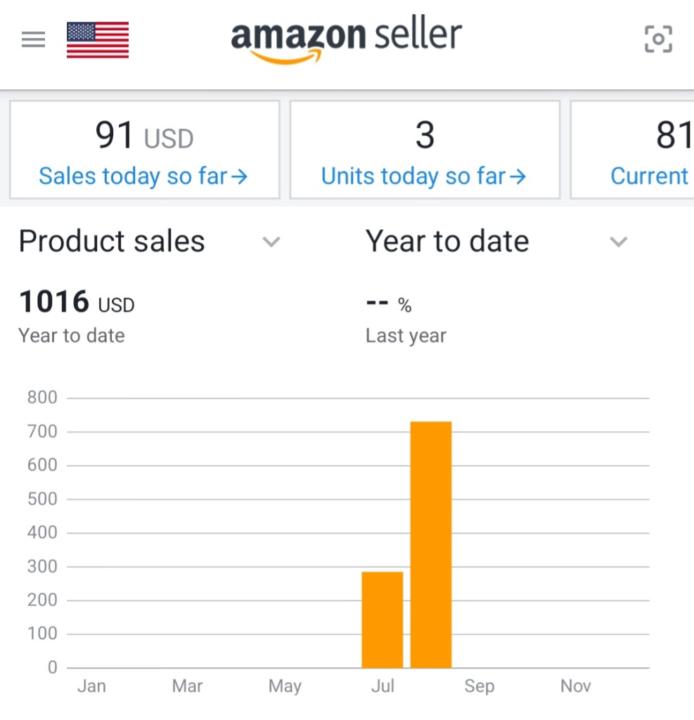Tap the US flag marketplace switcher

(x=97, y=40)
